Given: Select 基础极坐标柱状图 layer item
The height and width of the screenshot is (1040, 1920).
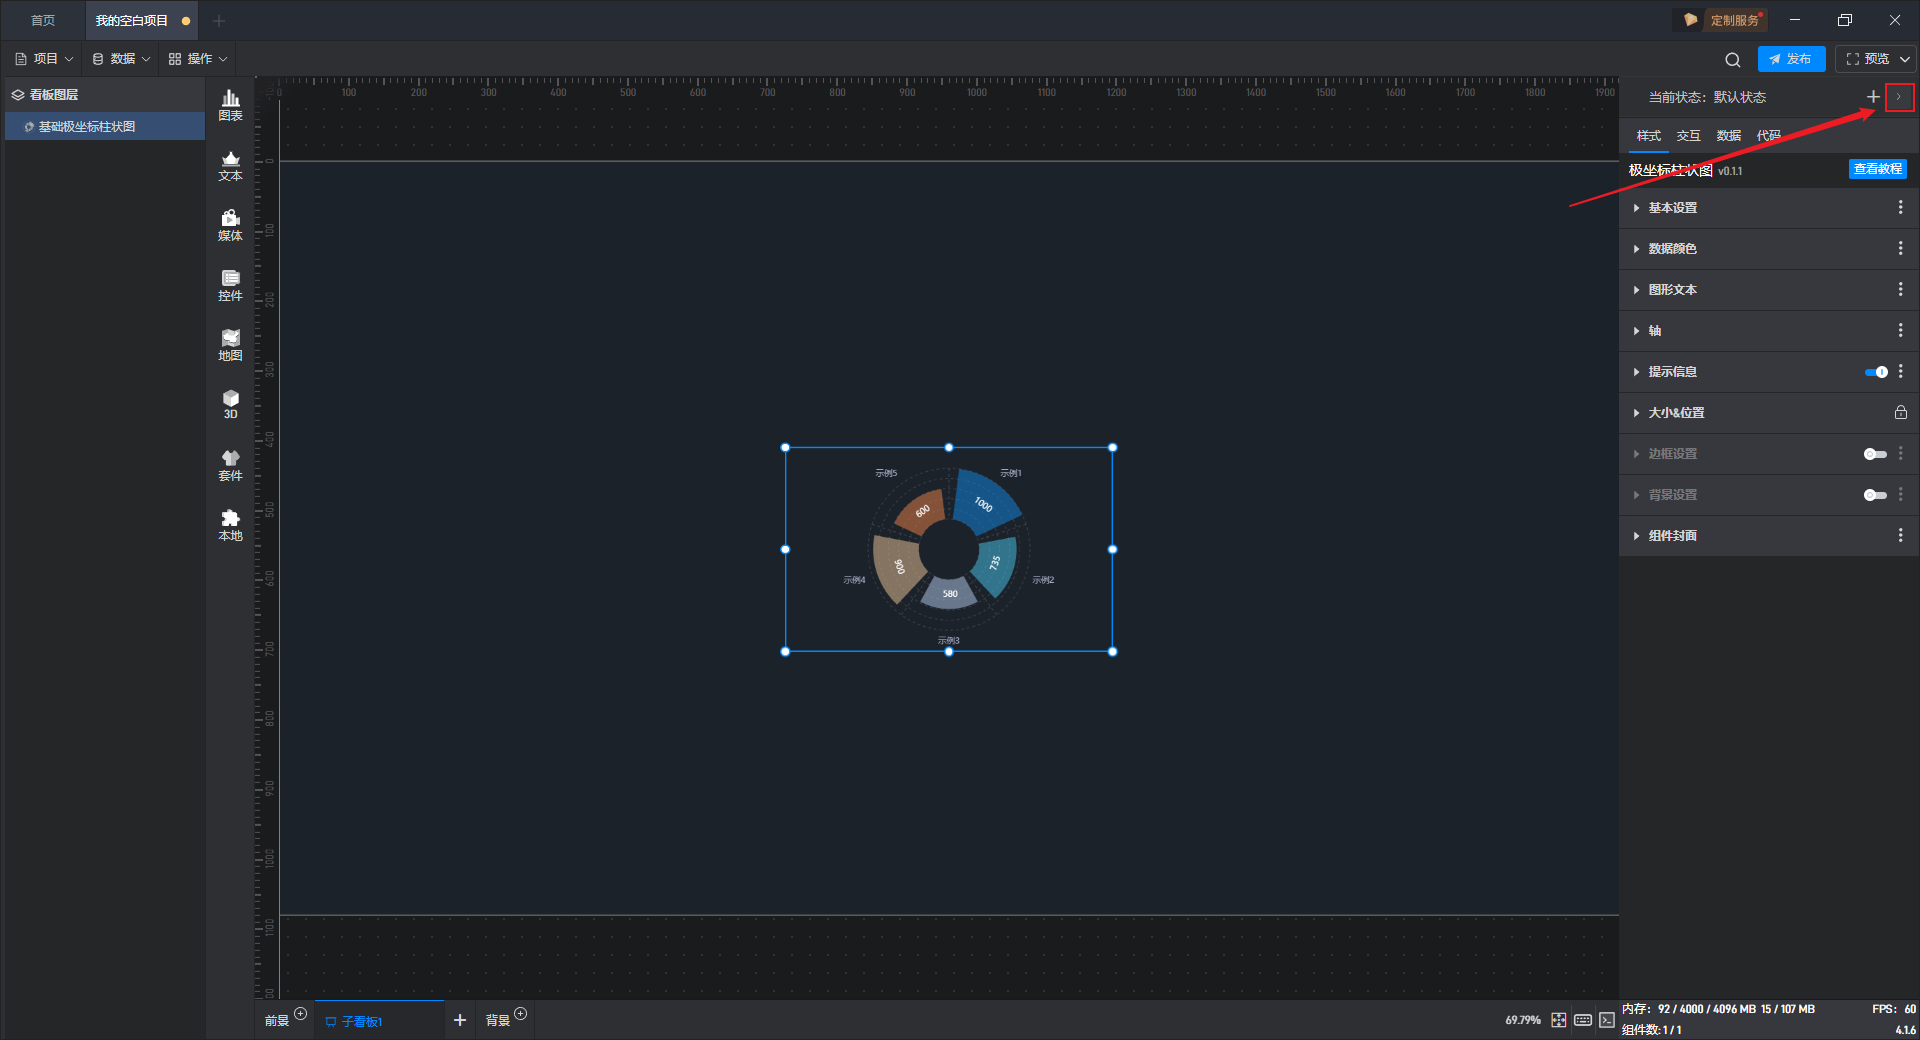Looking at the screenshot, I should (105, 127).
